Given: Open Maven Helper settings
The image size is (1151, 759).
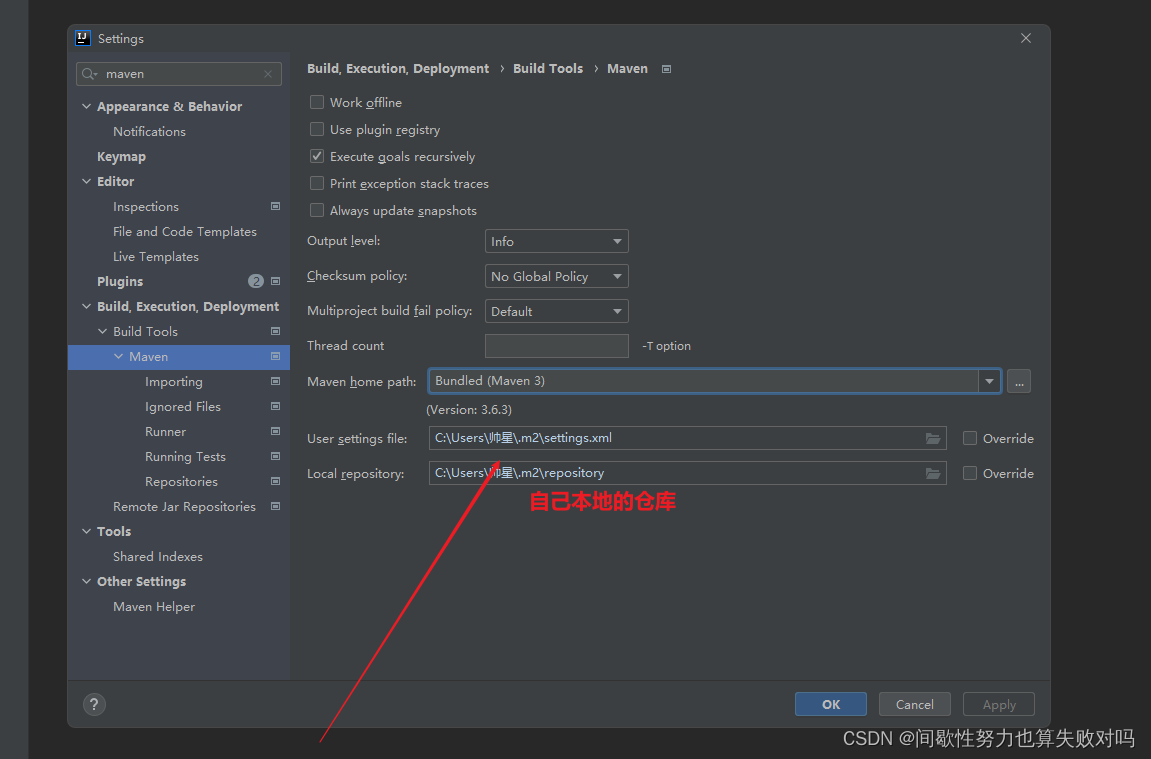Looking at the screenshot, I should pyautogui.click(x=154, y=606).
